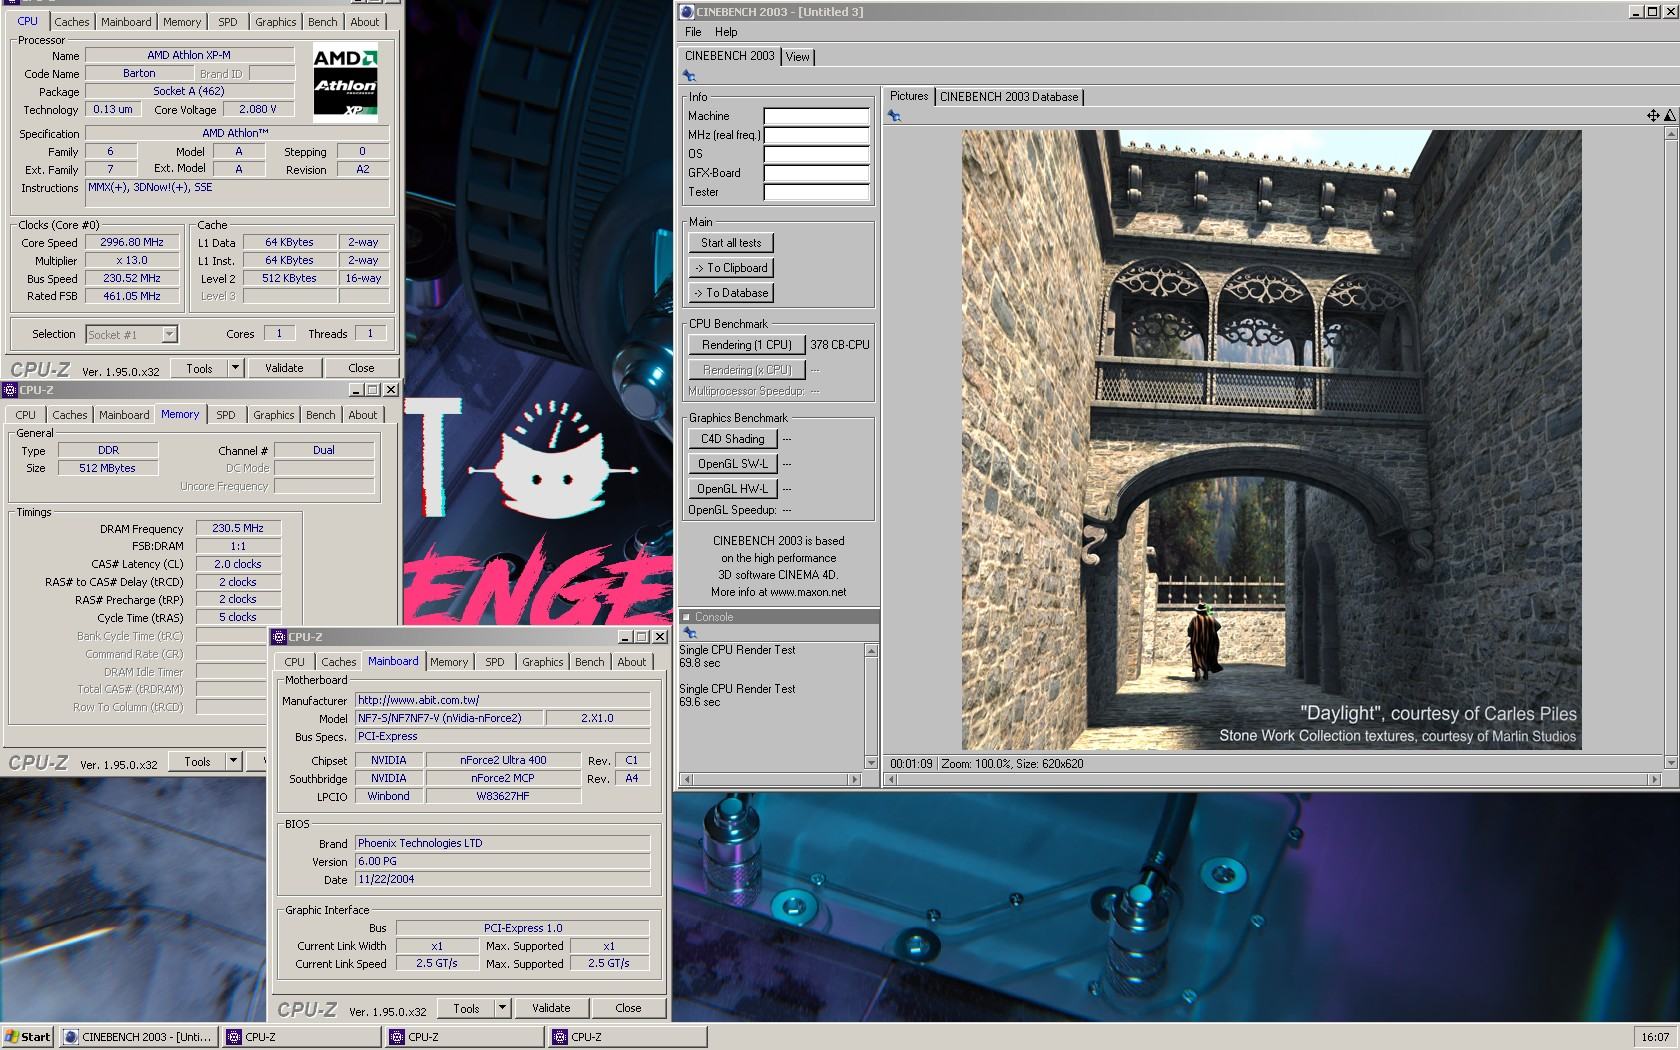Click the move arrows icon in picture viewer
Viewport: 1680px width, 1050px height.
point(1653,116)
